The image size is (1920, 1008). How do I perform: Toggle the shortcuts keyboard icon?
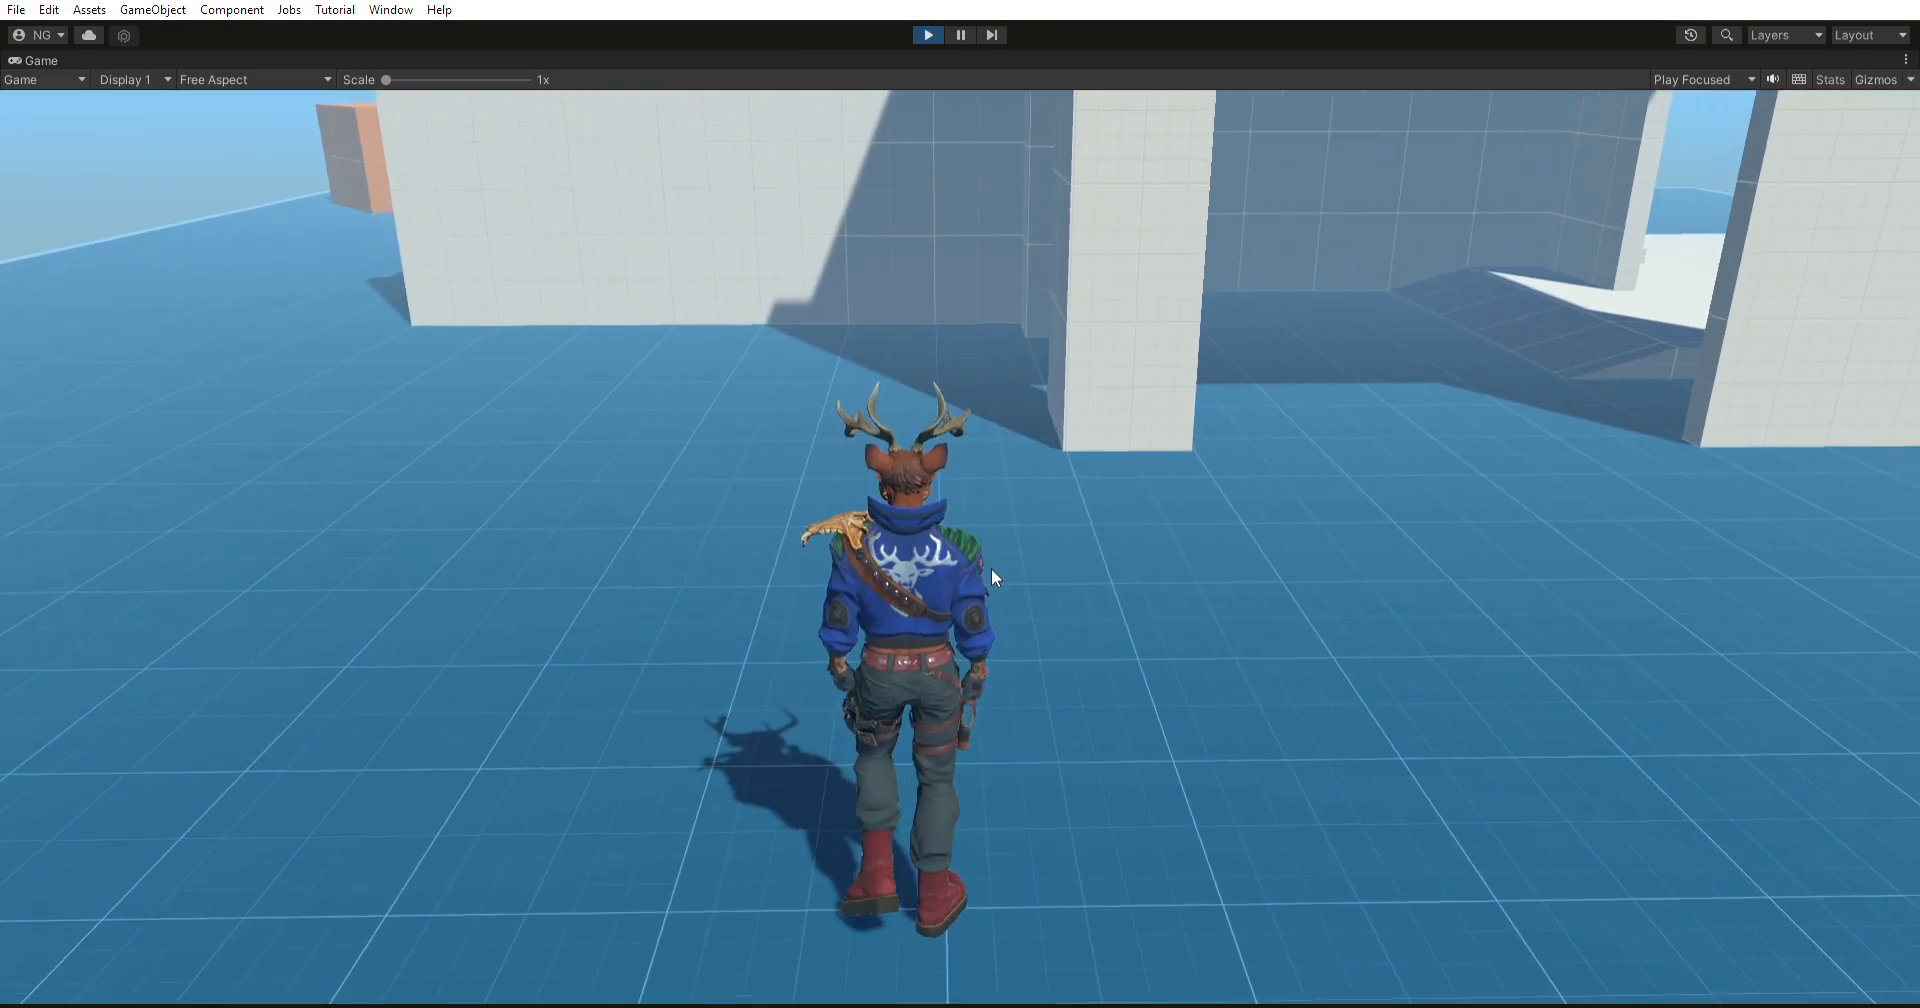(x=1799, y=80)
